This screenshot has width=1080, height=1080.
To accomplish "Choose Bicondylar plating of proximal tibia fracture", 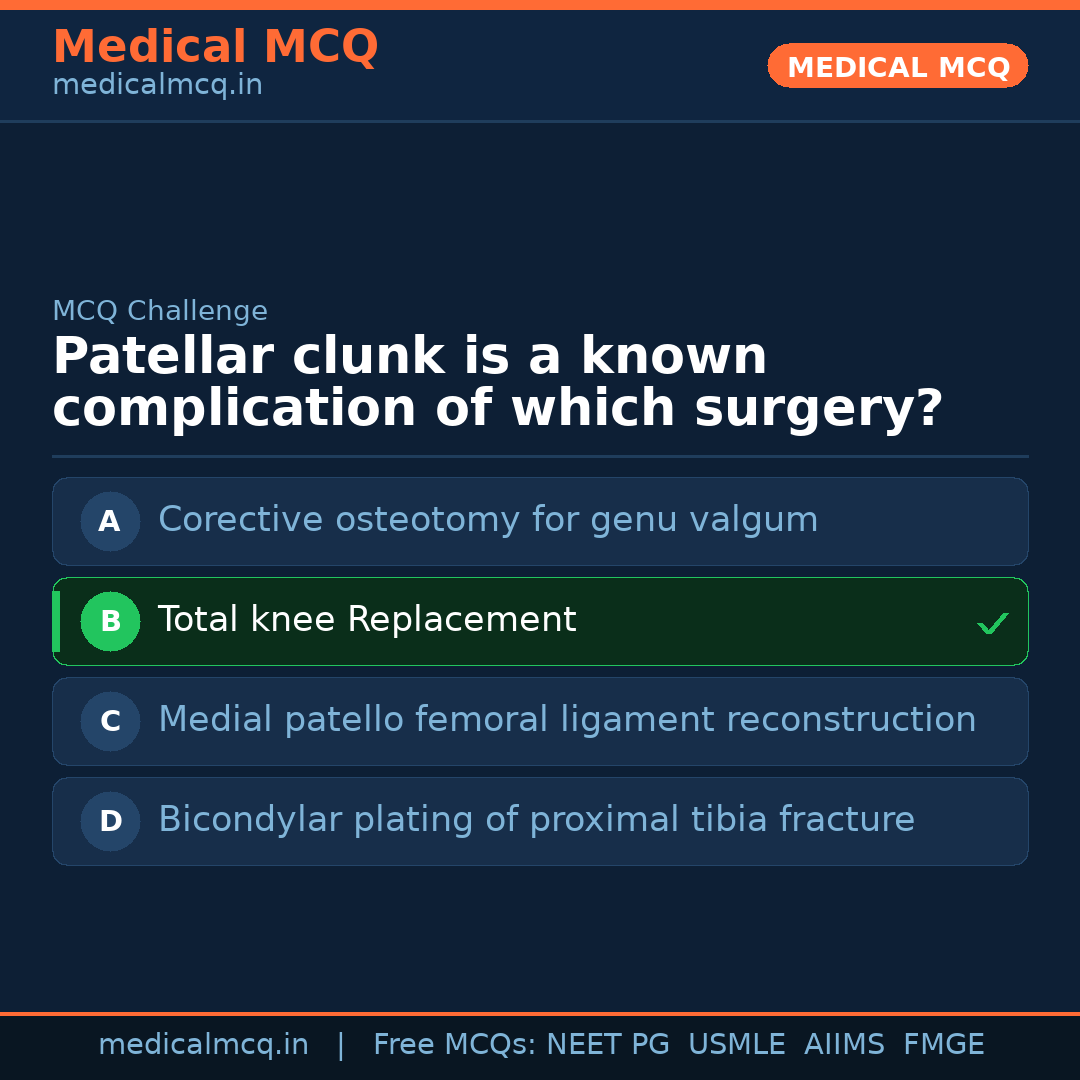I will [536, 820].
